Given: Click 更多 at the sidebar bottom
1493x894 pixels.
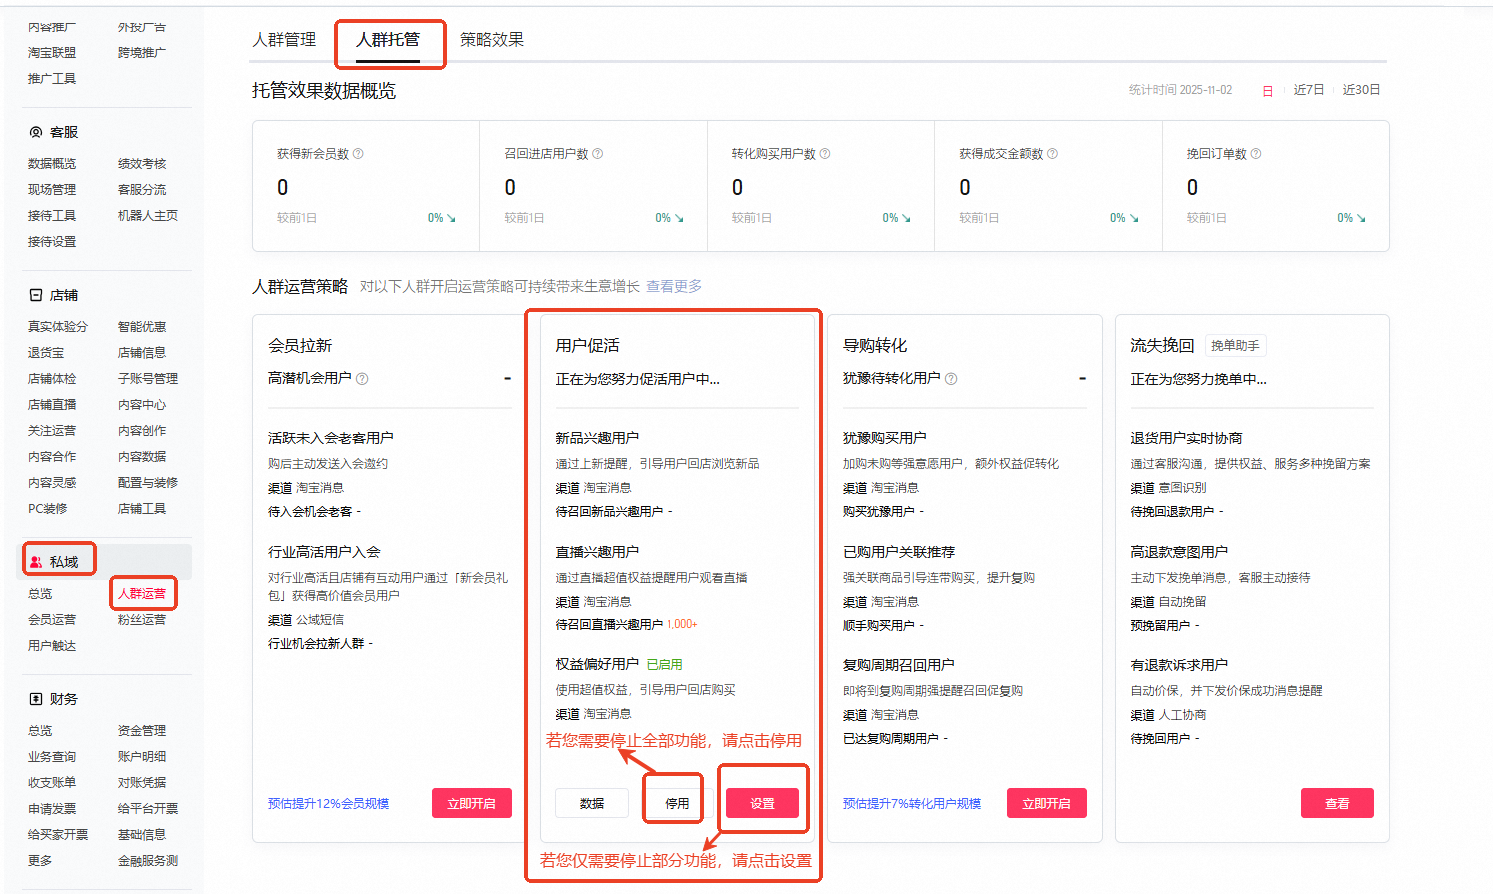Looking at the screenshot, I should point(40,861).
